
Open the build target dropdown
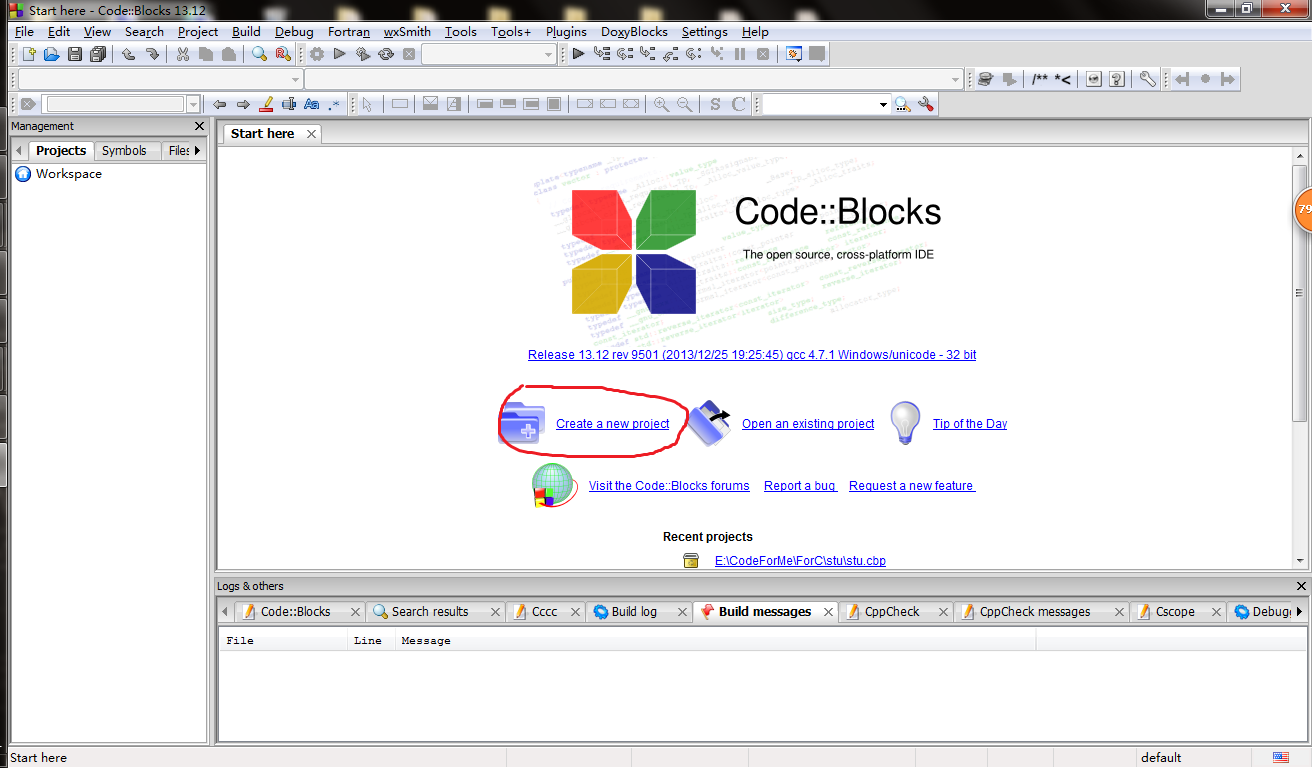tap(489, 54)
